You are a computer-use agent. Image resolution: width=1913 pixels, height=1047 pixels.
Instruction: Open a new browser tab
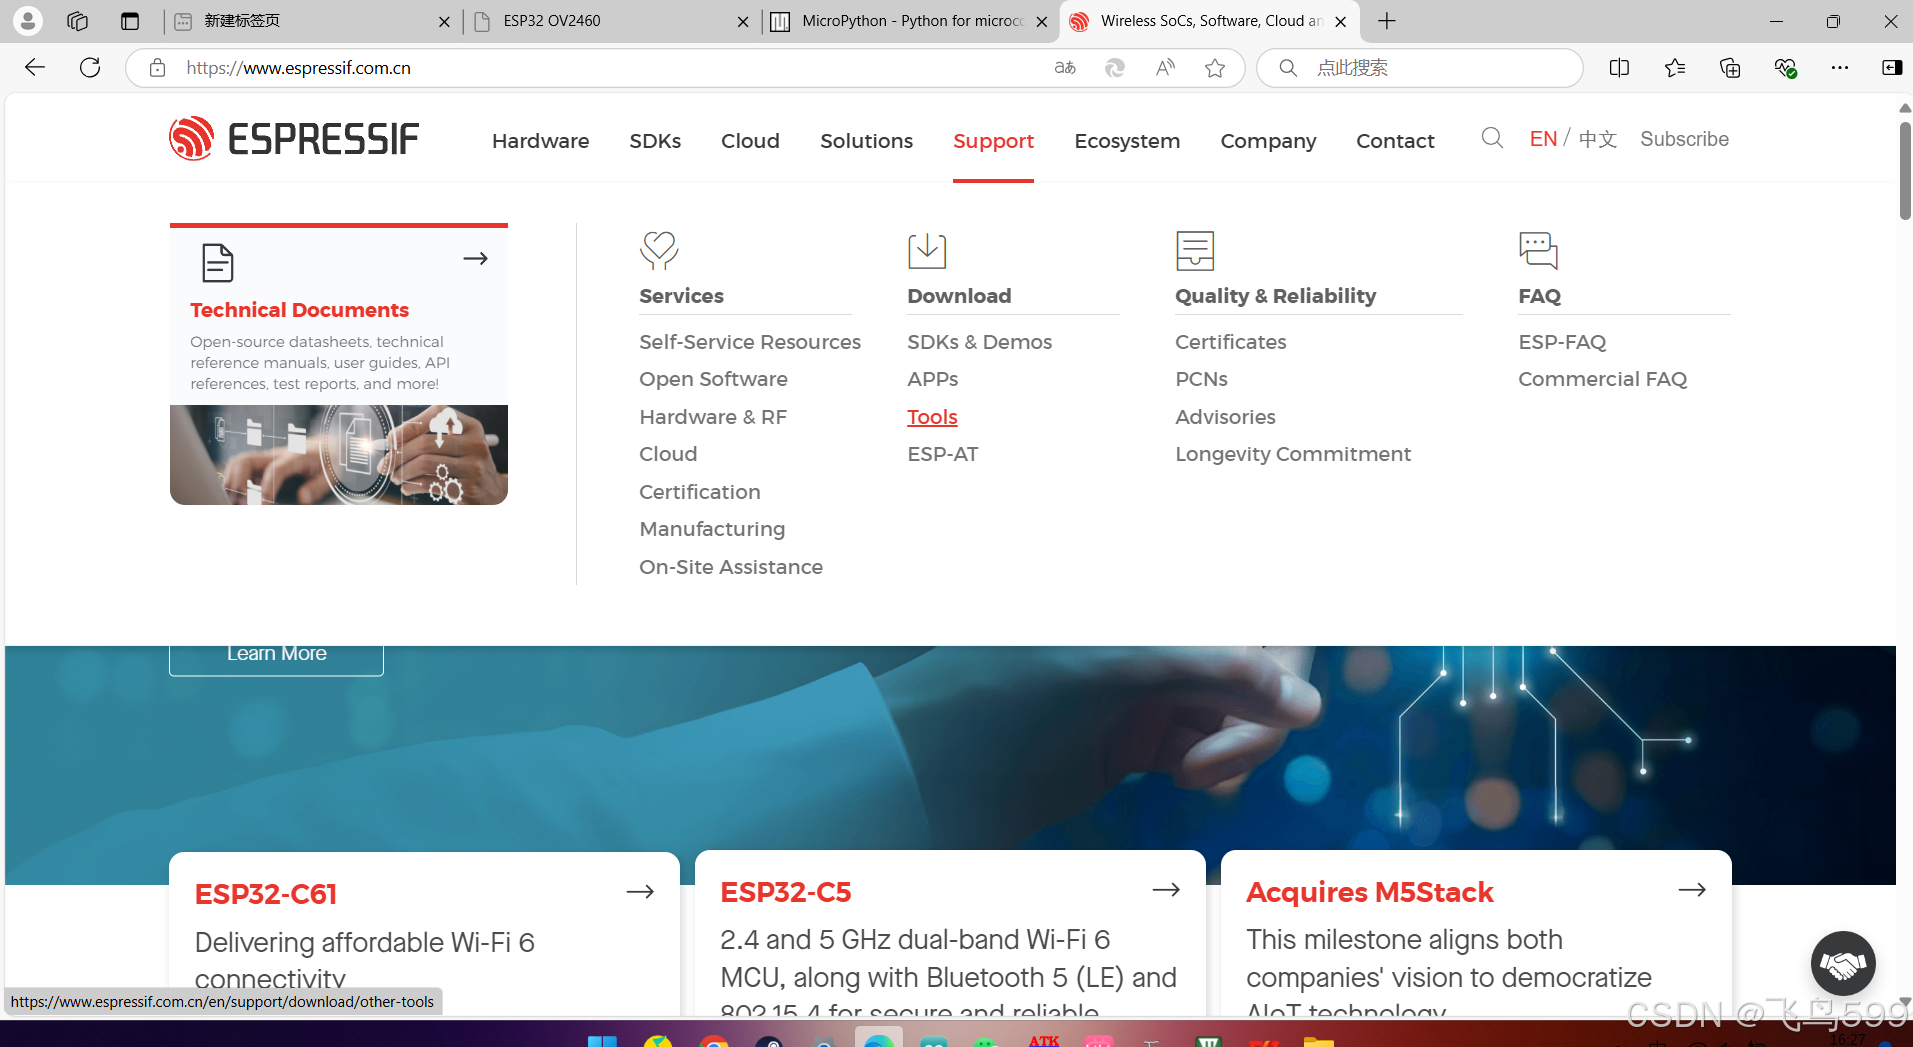click(1387, 21)
